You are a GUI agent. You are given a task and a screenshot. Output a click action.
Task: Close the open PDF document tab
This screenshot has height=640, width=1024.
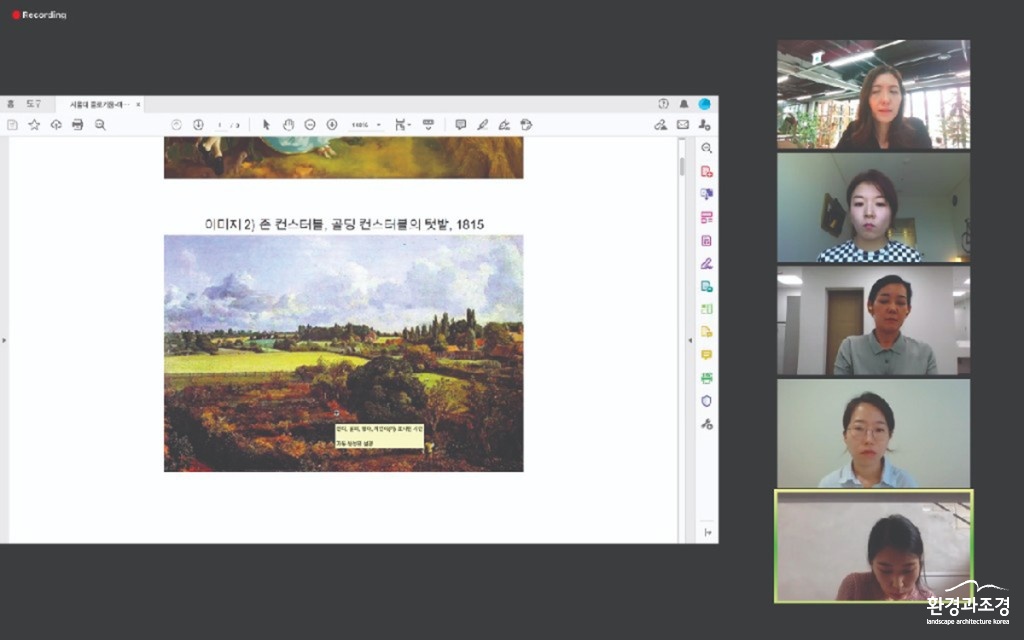tap(138, 104)
